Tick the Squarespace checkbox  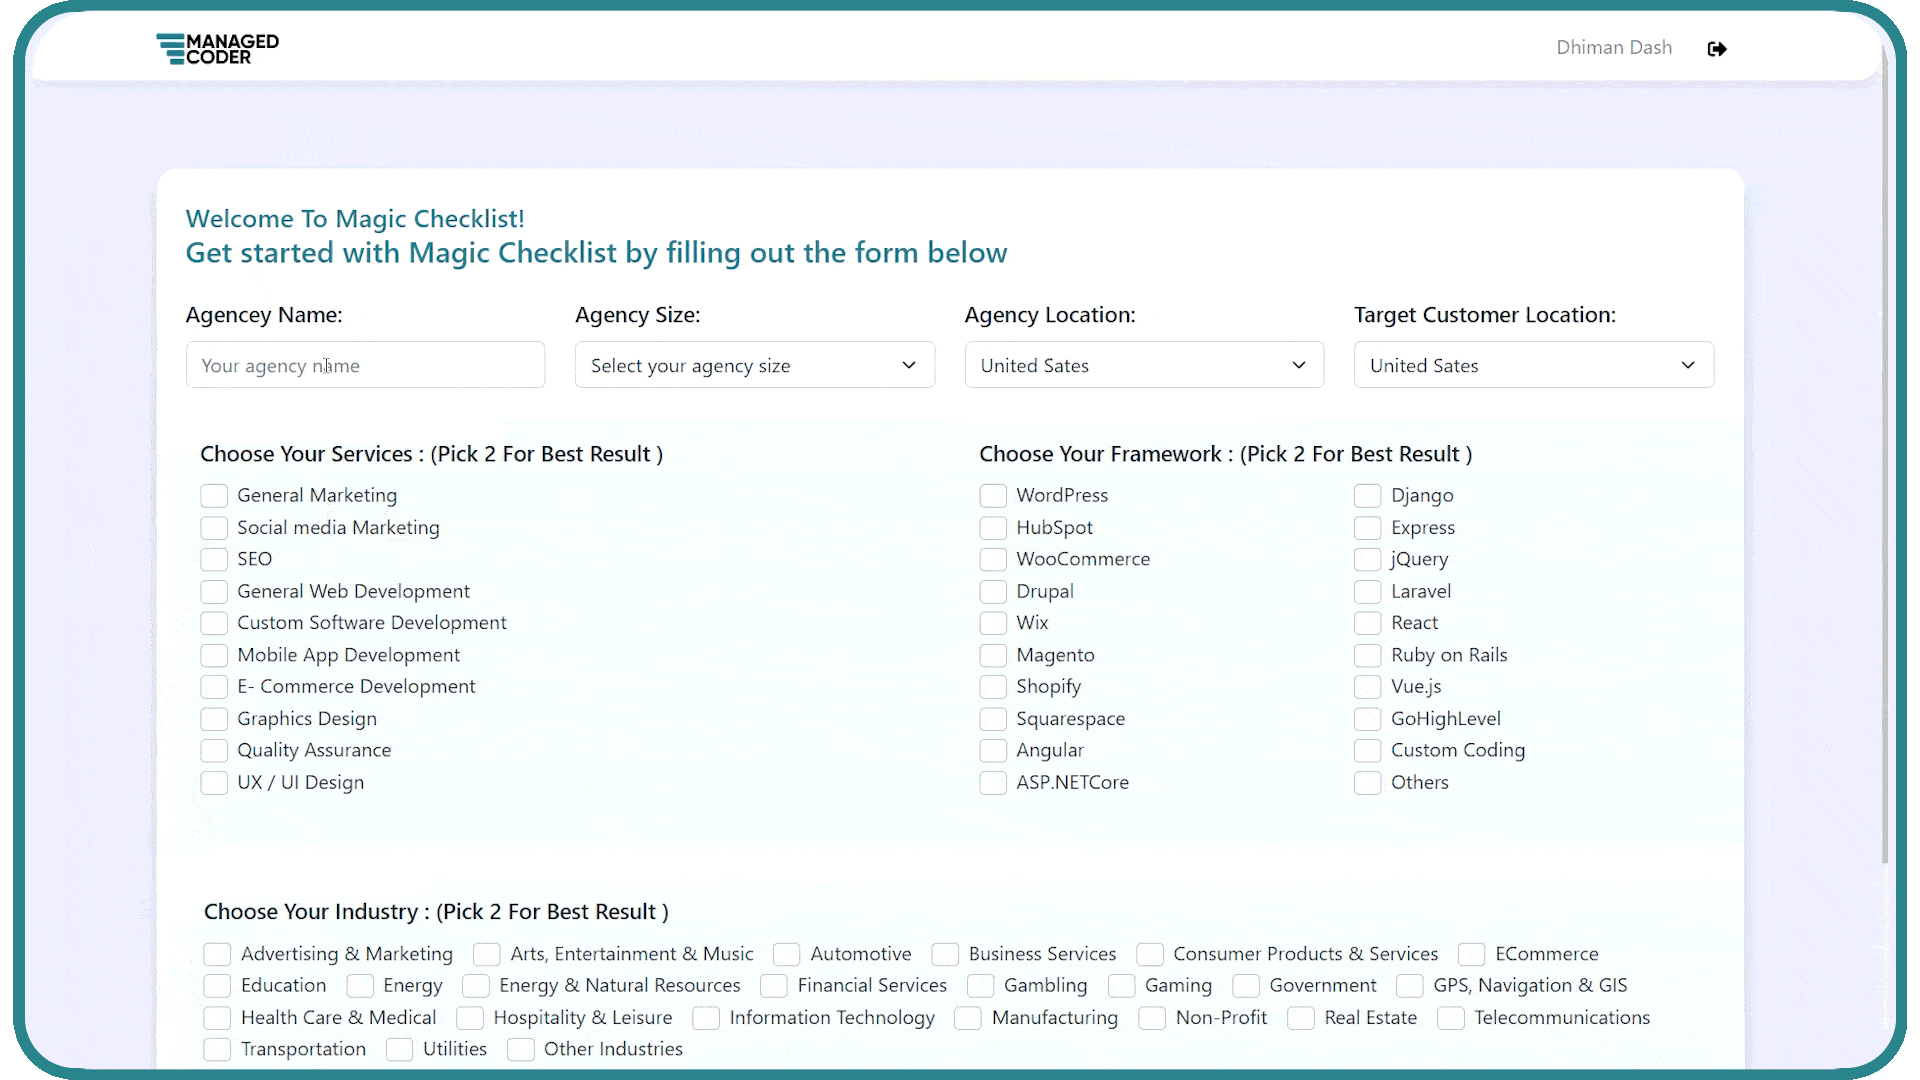click(993, 719)
